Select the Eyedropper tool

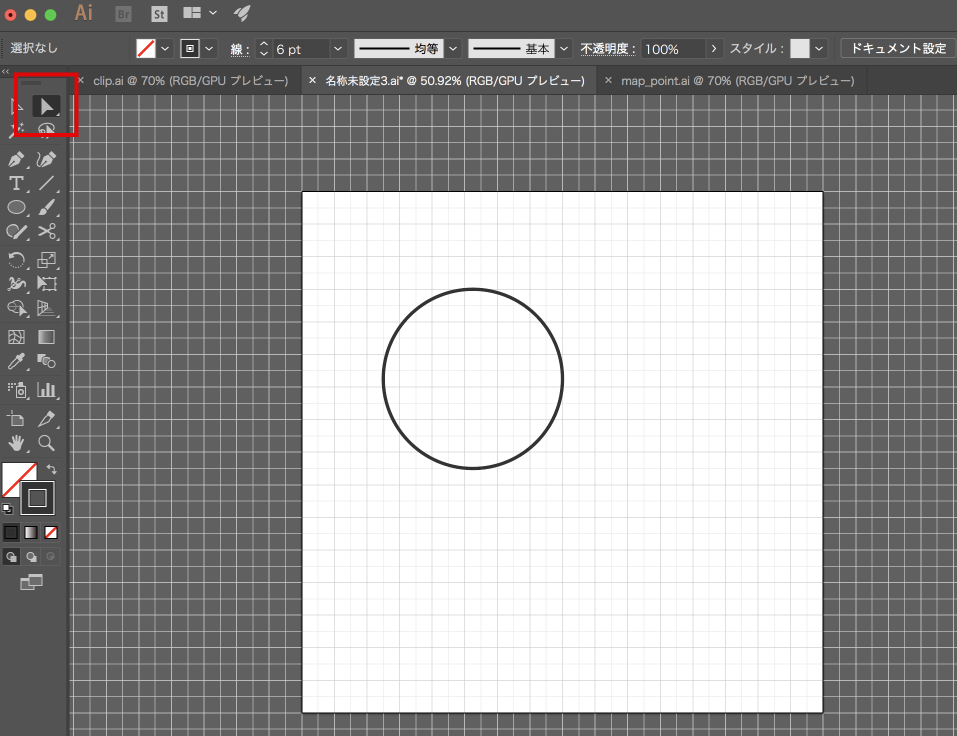click(16, 361)
